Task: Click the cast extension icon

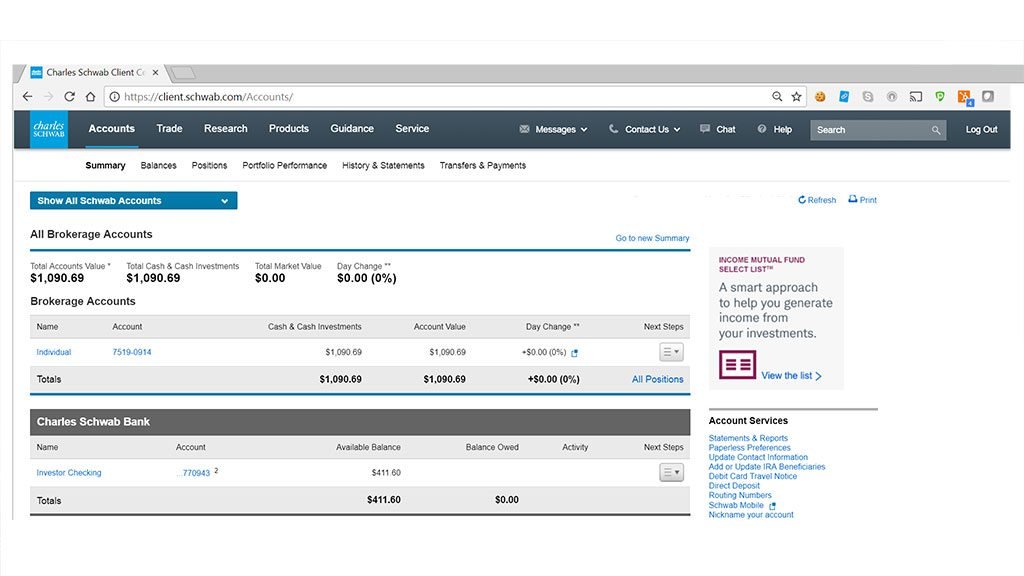Action: pyautogui.click(x=916, y=97)
